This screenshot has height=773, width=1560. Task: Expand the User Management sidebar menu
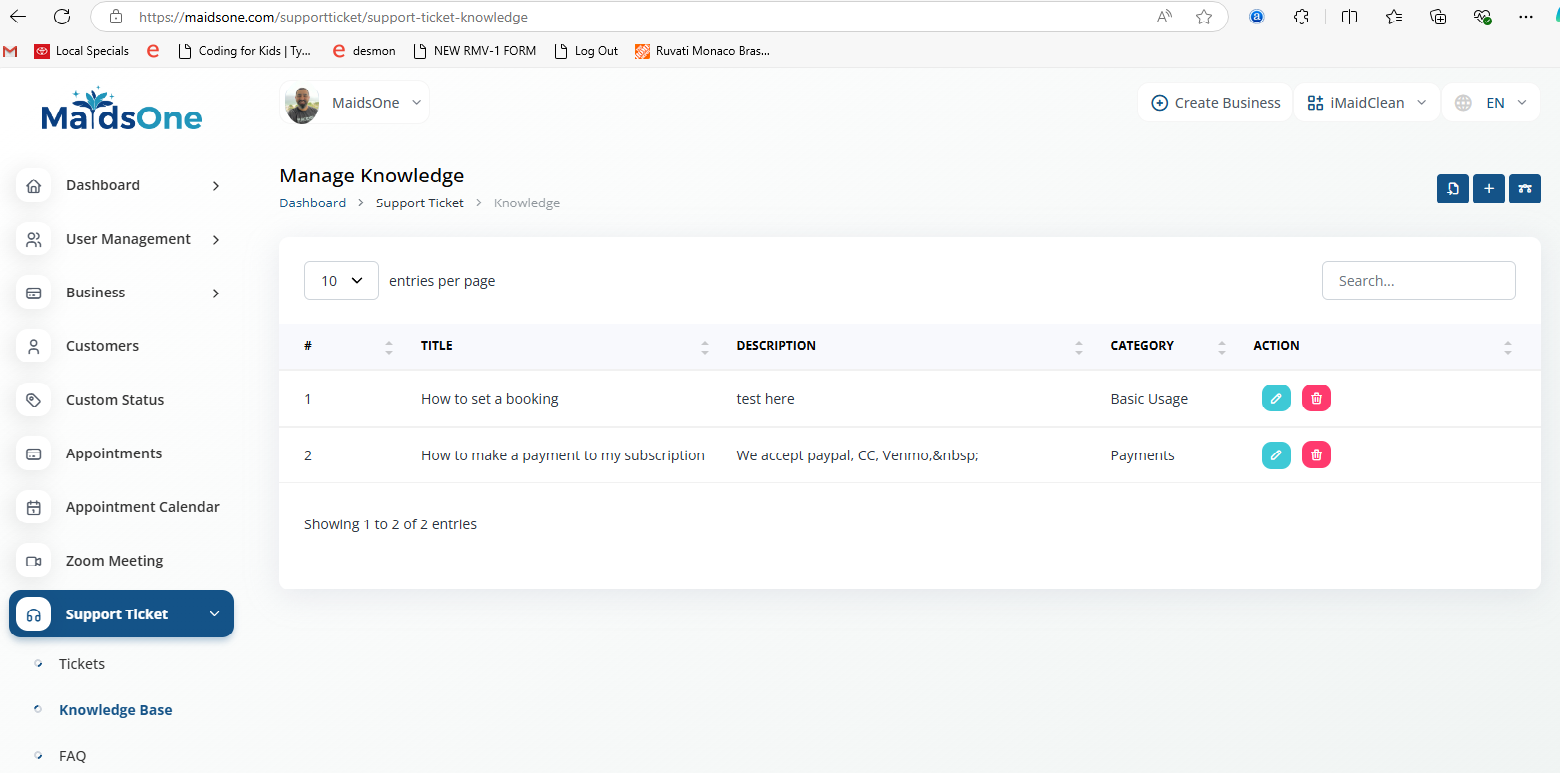pyautogui.click(x=128, y=239)
